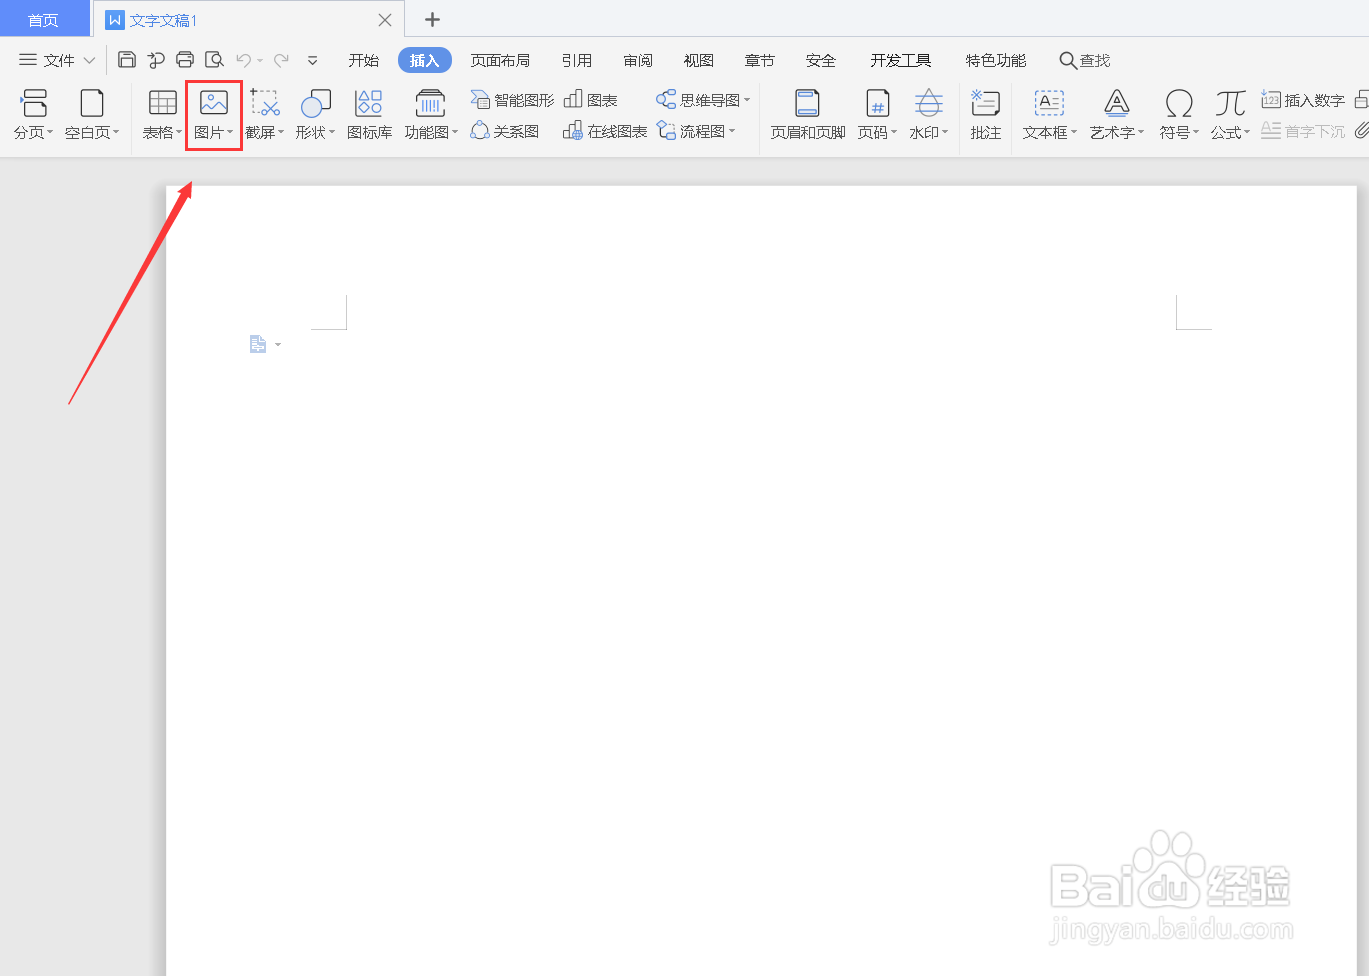Click the 形状 shapes icon

point(316,103)
